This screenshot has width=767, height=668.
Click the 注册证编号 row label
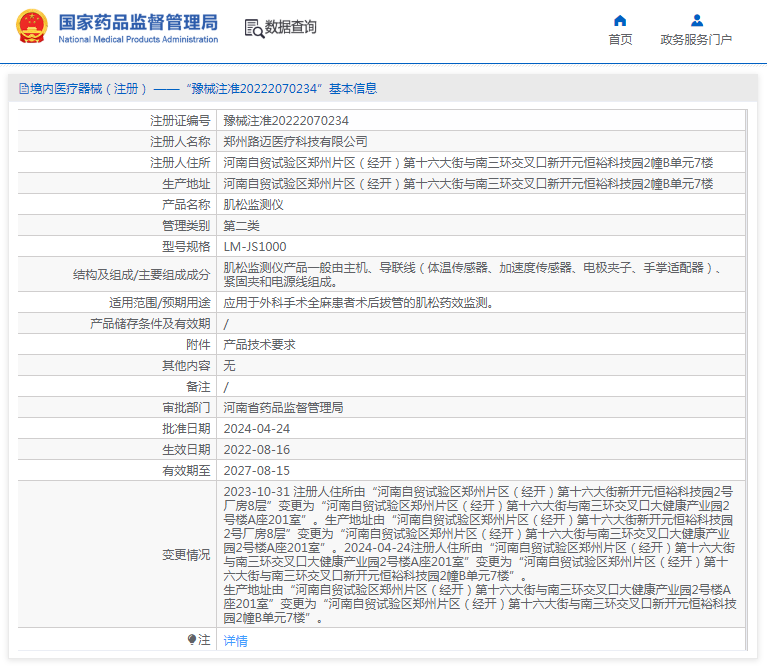(180, 121)
